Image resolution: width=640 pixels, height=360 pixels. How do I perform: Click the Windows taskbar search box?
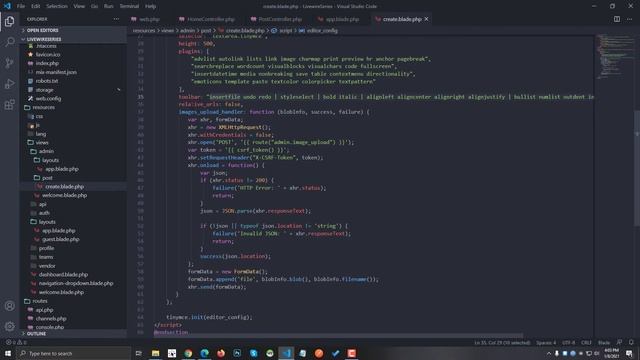[74, 353]
